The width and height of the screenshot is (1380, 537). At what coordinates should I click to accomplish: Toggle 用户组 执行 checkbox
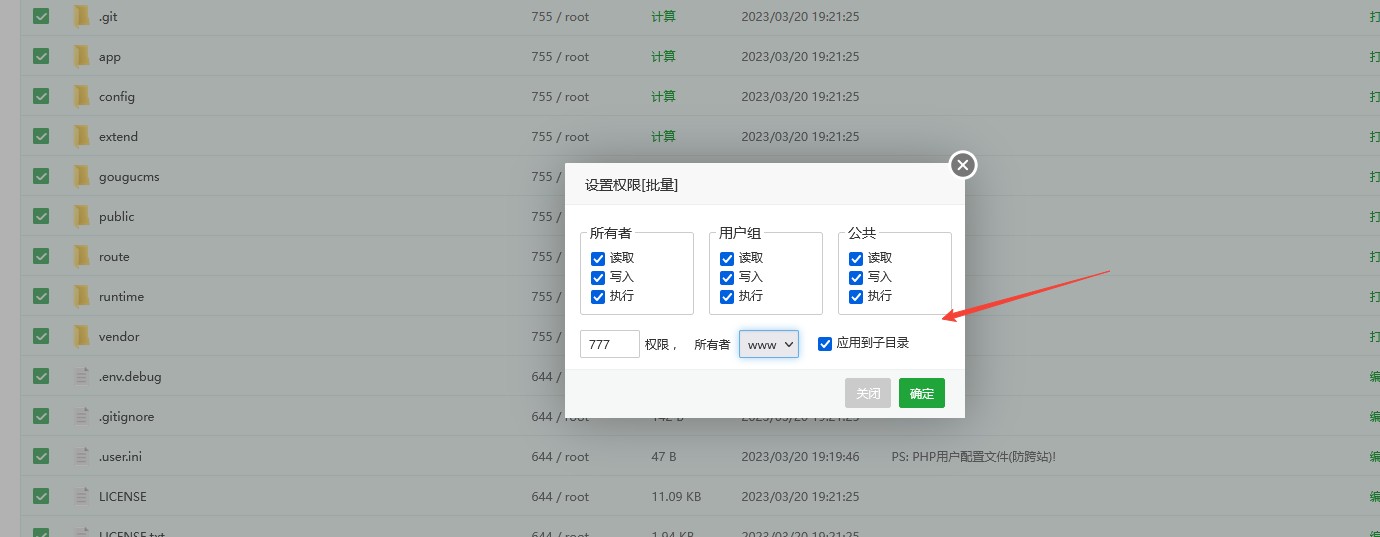click(727, 296)
